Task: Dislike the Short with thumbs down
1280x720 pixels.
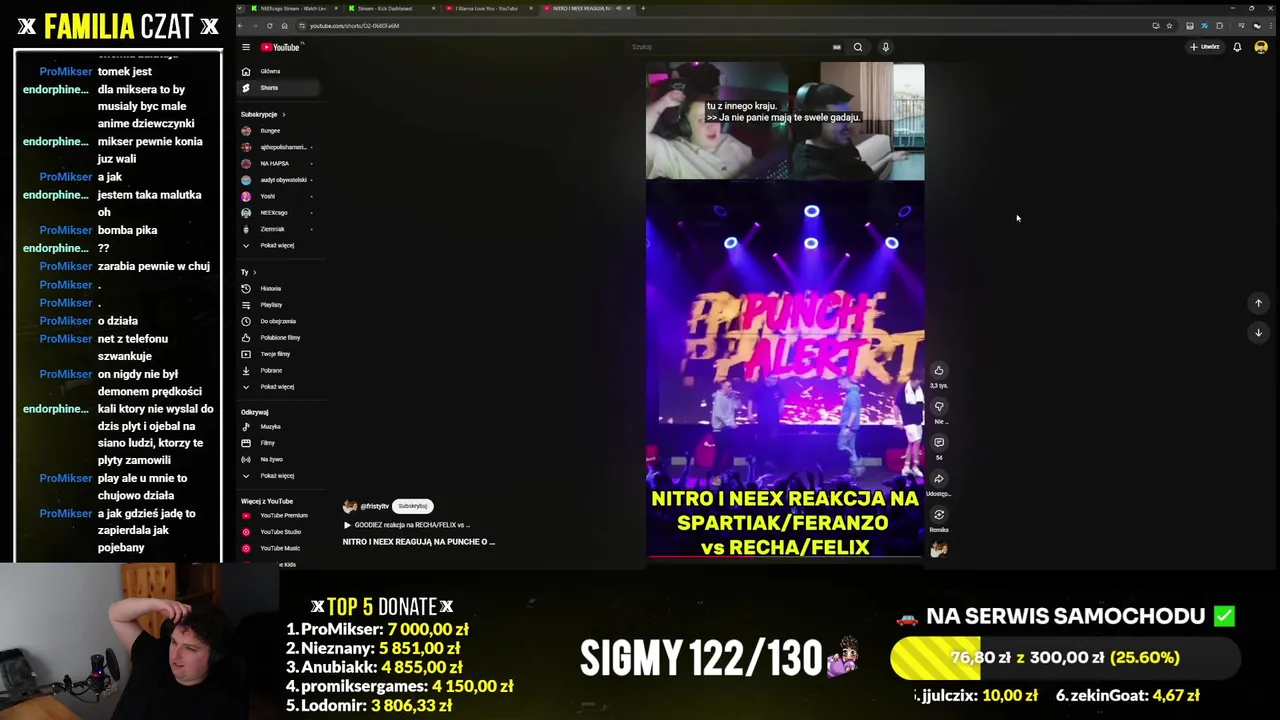Action: pyautogui.click(x=939, y=407)
